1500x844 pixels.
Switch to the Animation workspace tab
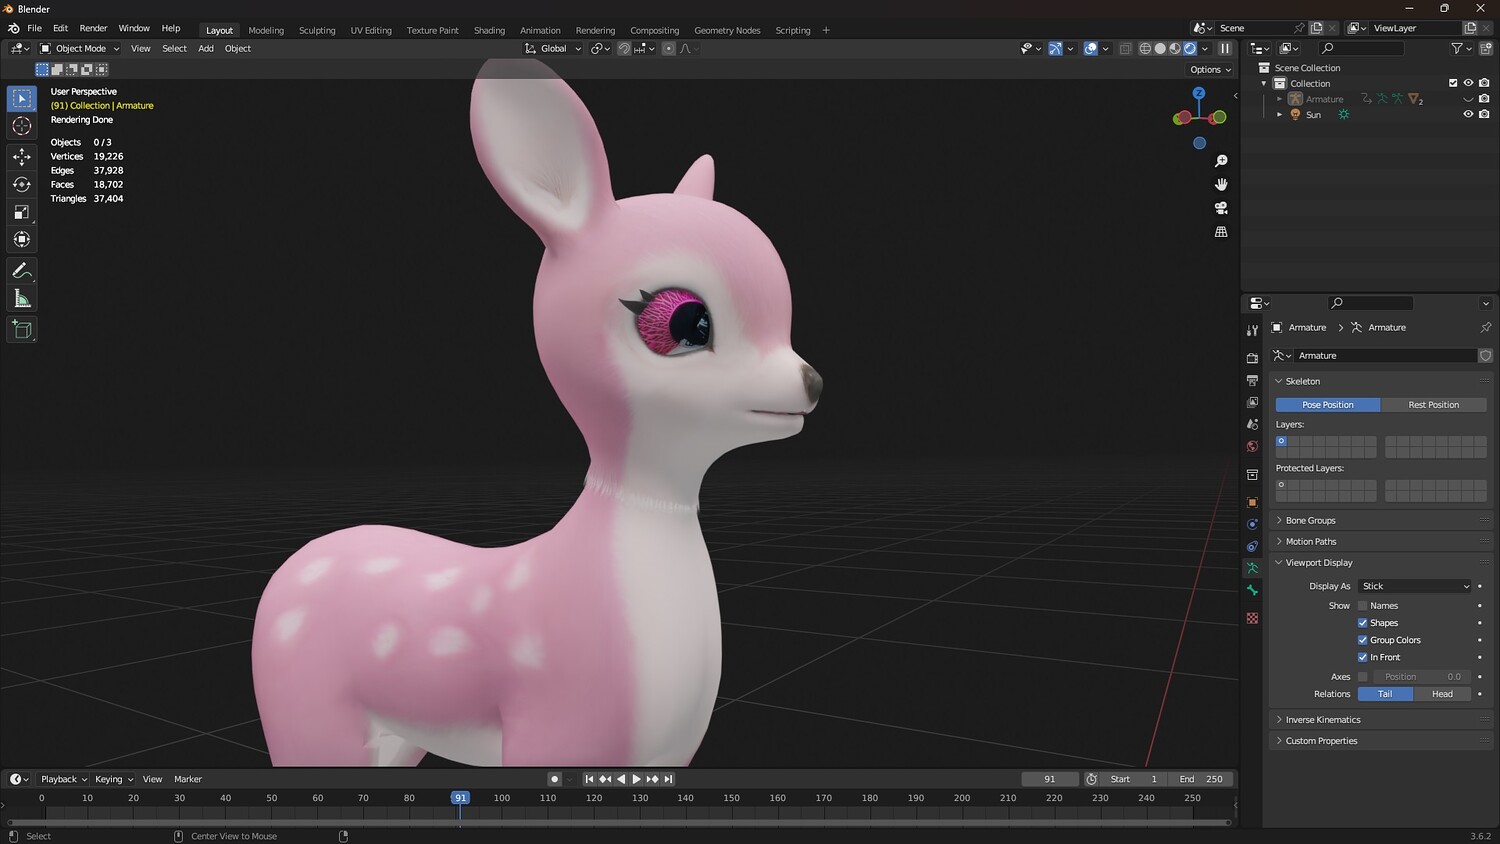pos(540,30)
